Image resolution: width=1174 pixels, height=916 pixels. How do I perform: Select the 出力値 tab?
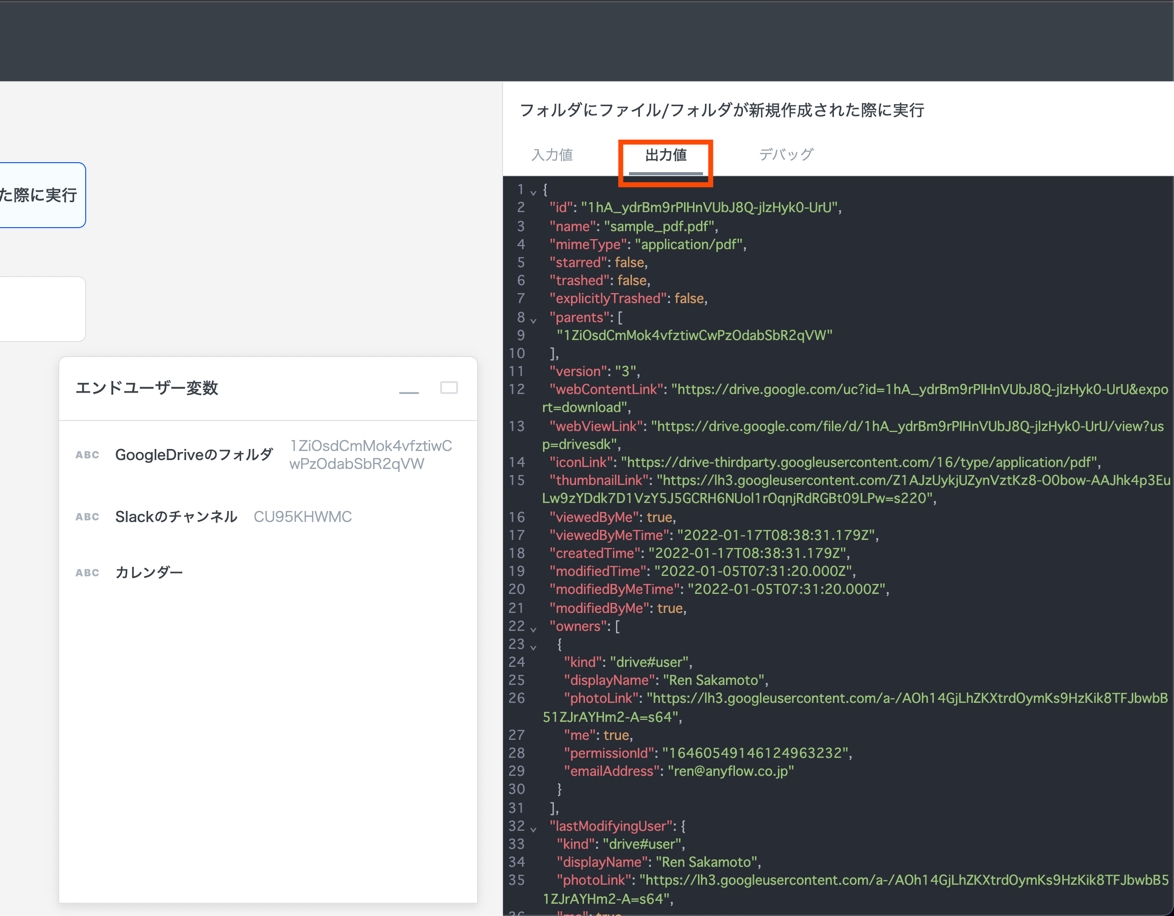[x=665, y=155]
